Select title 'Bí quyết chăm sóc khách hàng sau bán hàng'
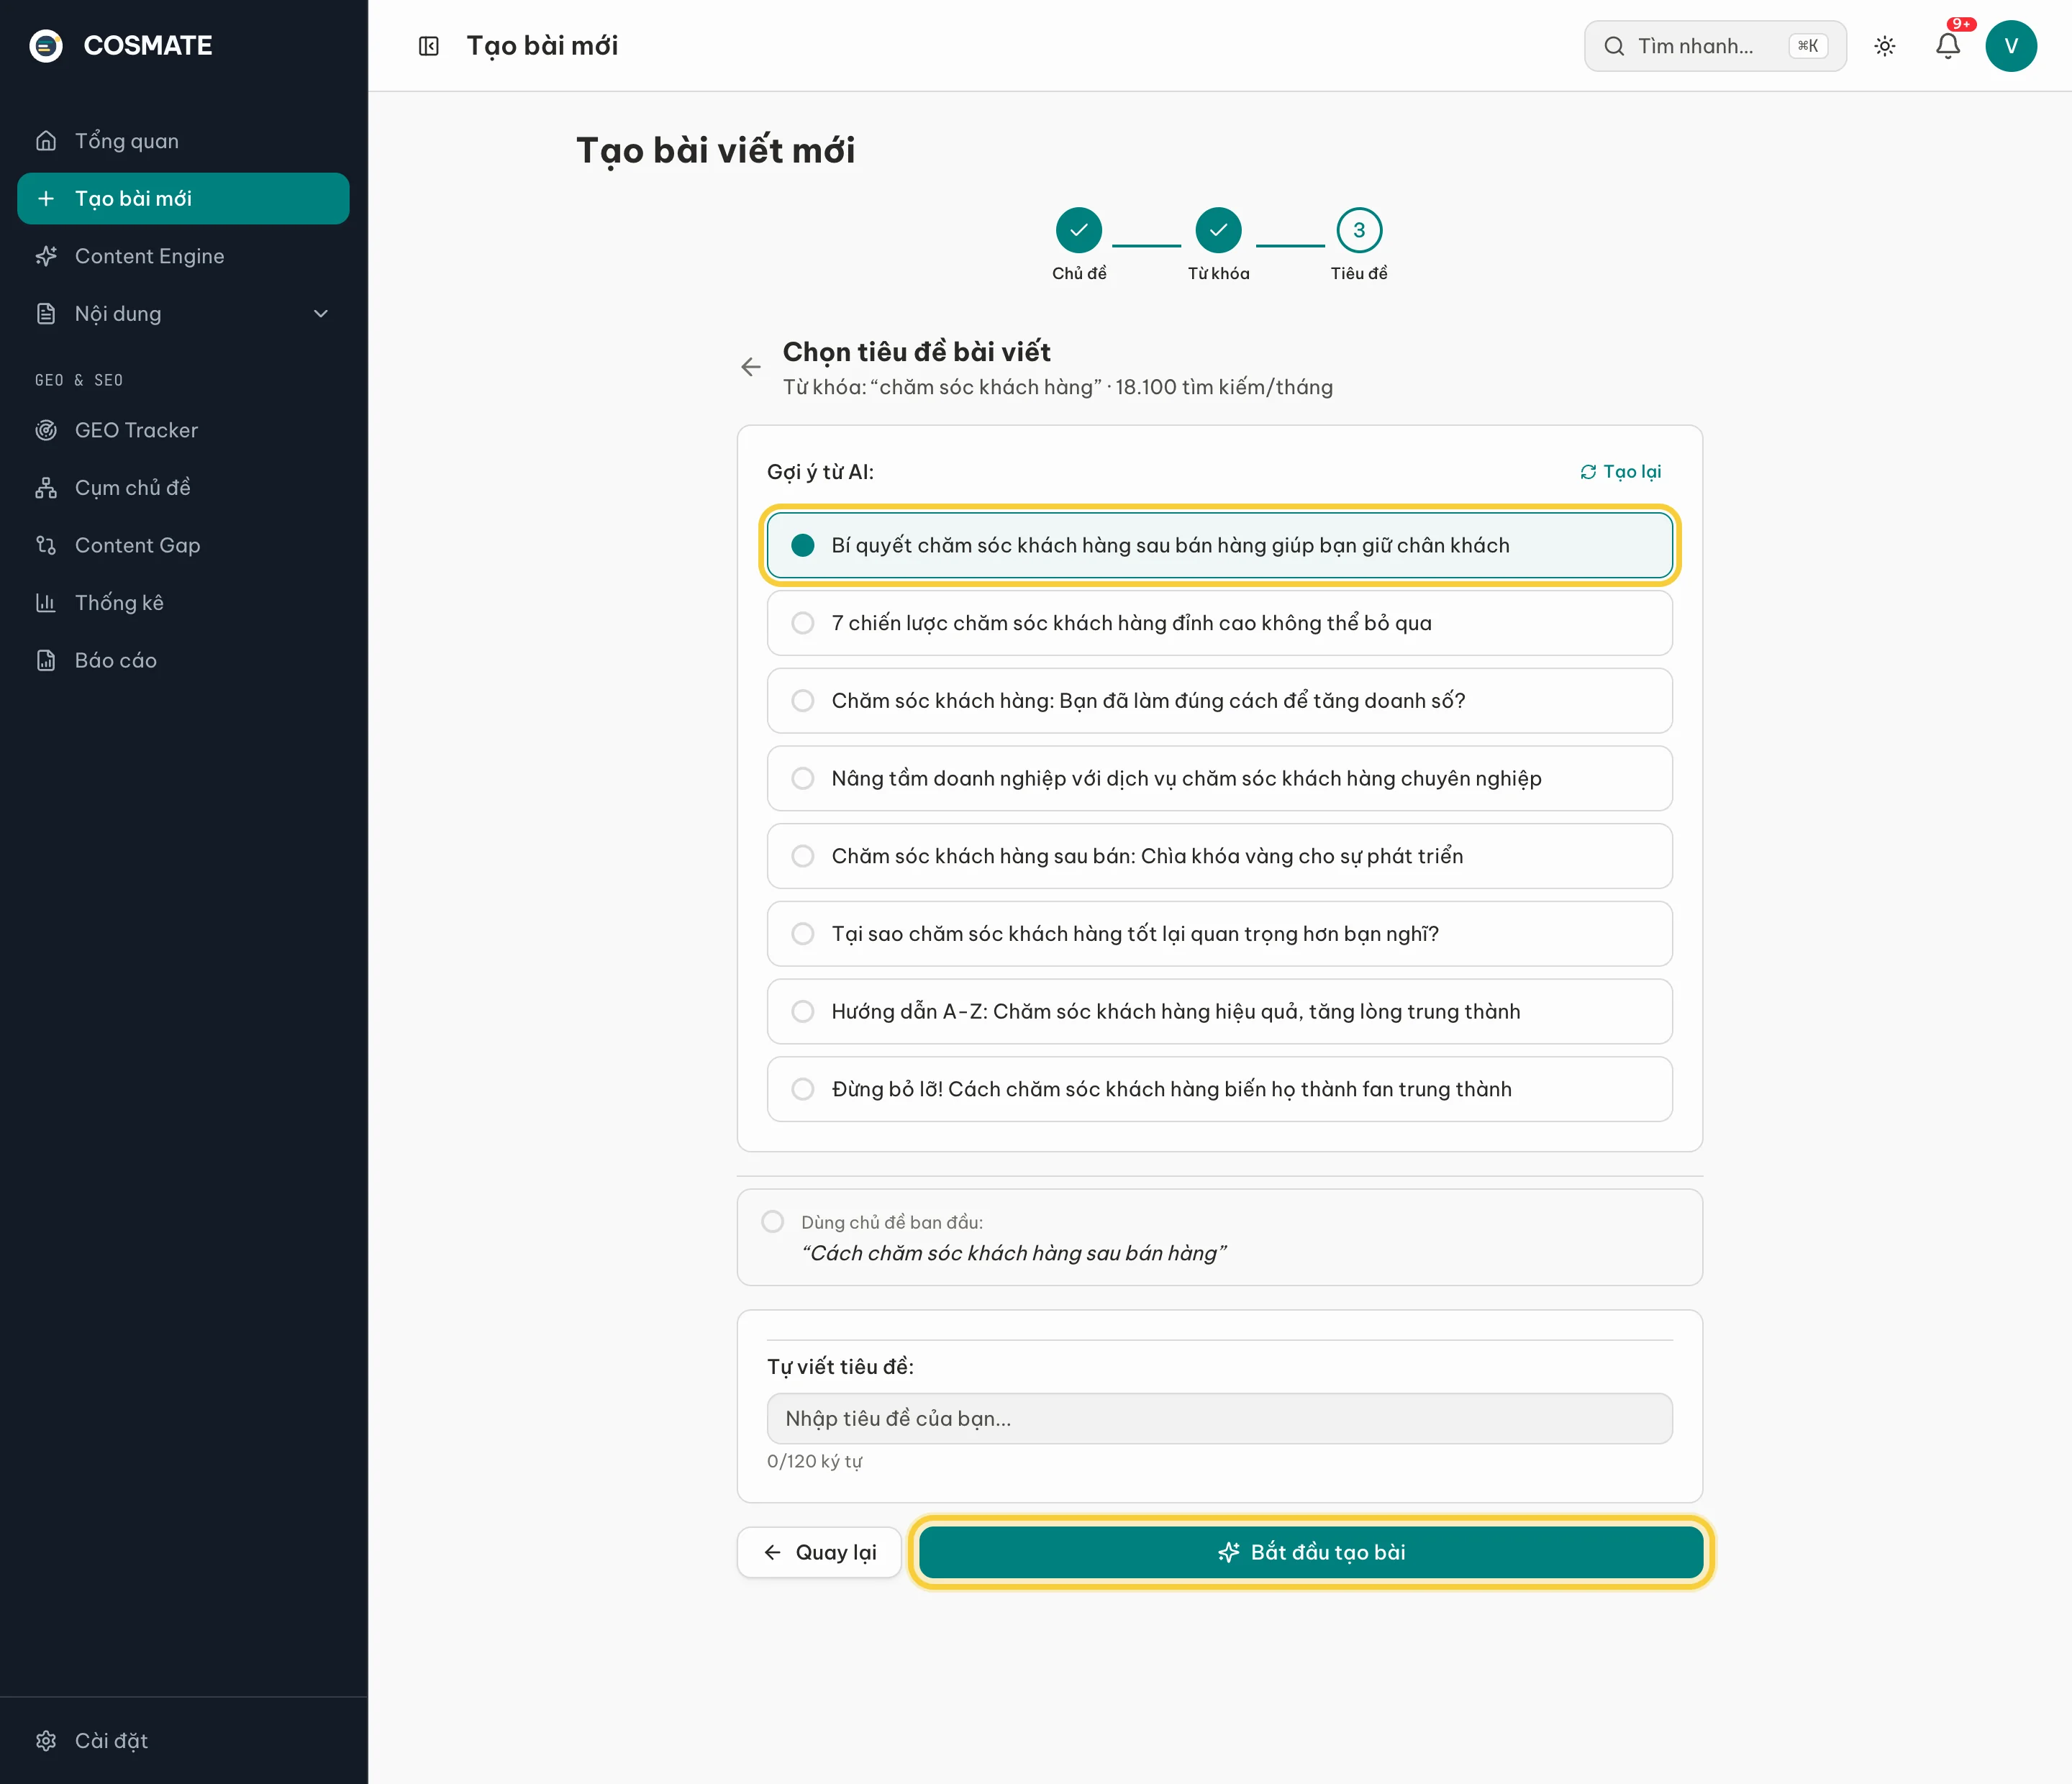 pyautogui.click(x=1219, y=545)
